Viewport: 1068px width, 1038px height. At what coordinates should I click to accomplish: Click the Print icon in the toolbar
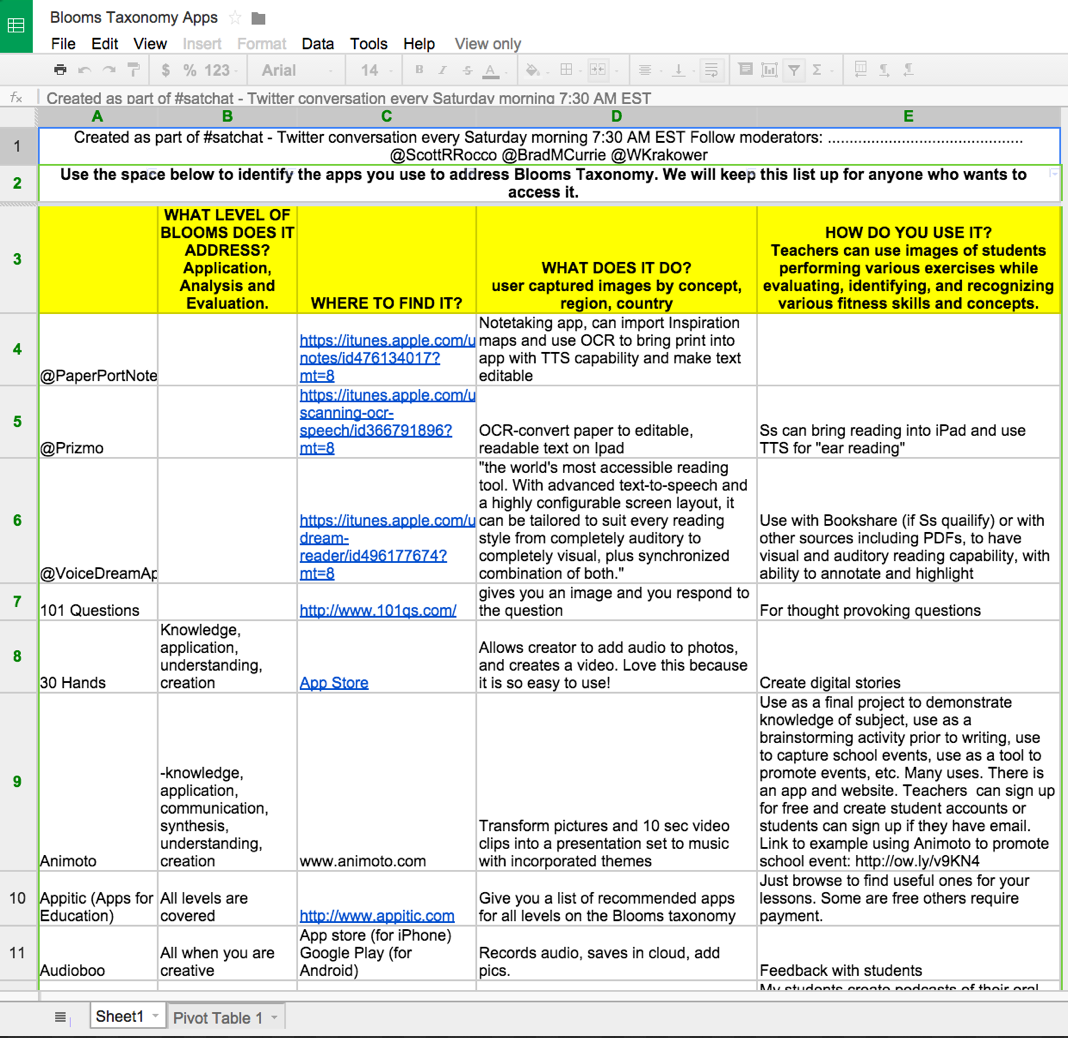pyautogui.click(x=60, y=69)
